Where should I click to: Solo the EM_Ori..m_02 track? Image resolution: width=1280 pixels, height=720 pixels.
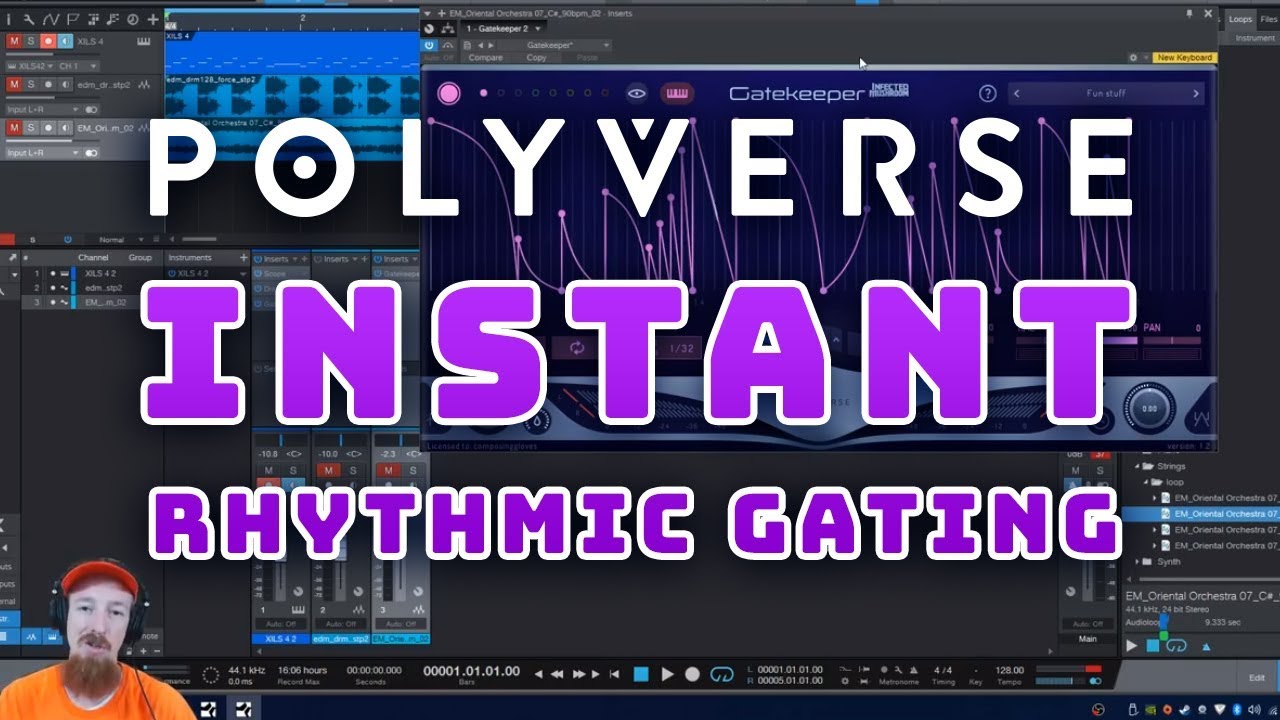pos(31,127)
